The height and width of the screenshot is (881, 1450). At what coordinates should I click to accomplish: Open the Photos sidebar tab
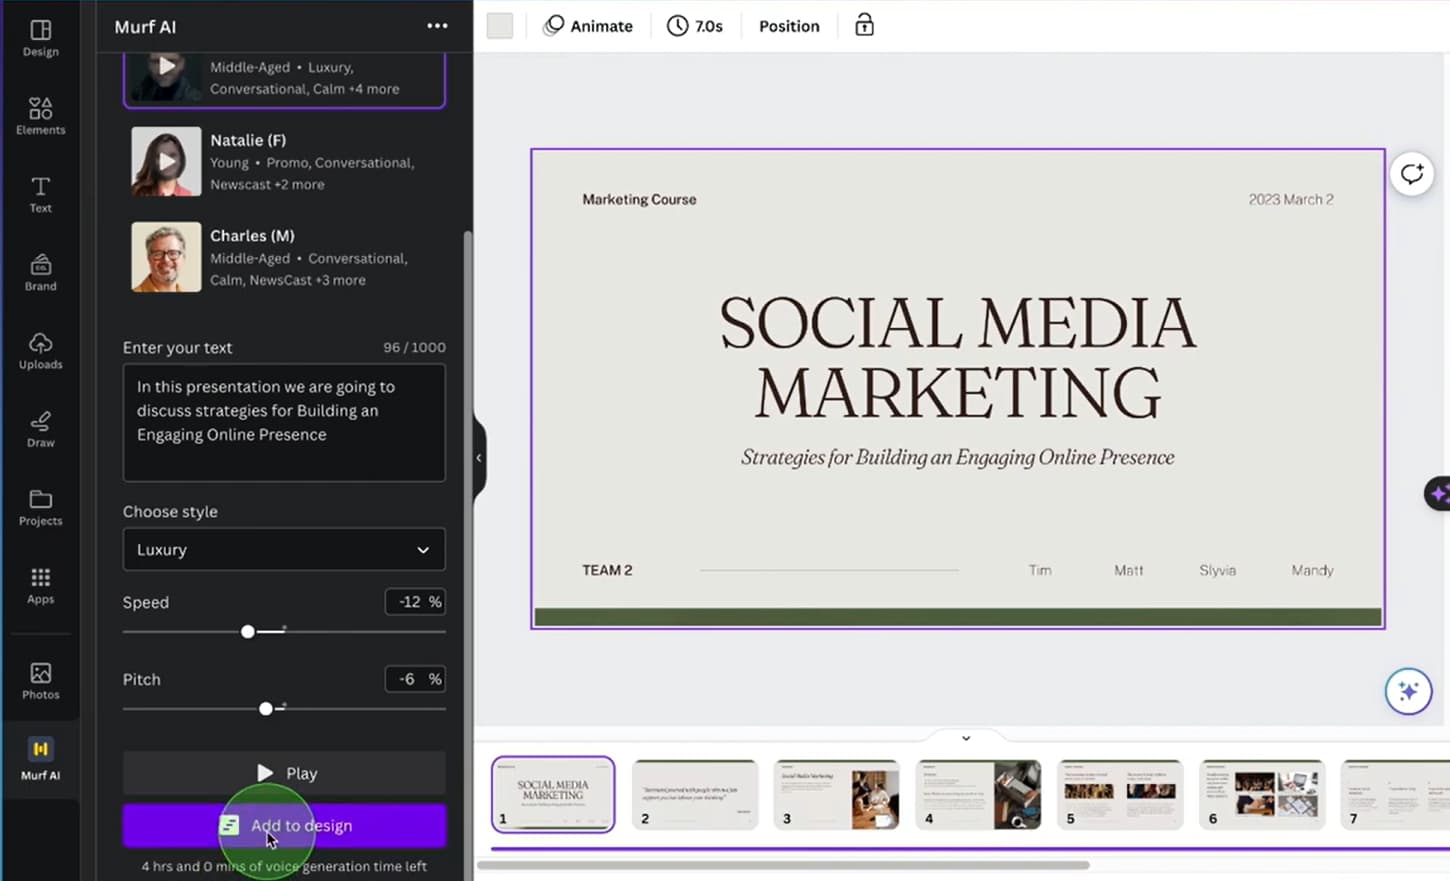[x=41, y=680]
